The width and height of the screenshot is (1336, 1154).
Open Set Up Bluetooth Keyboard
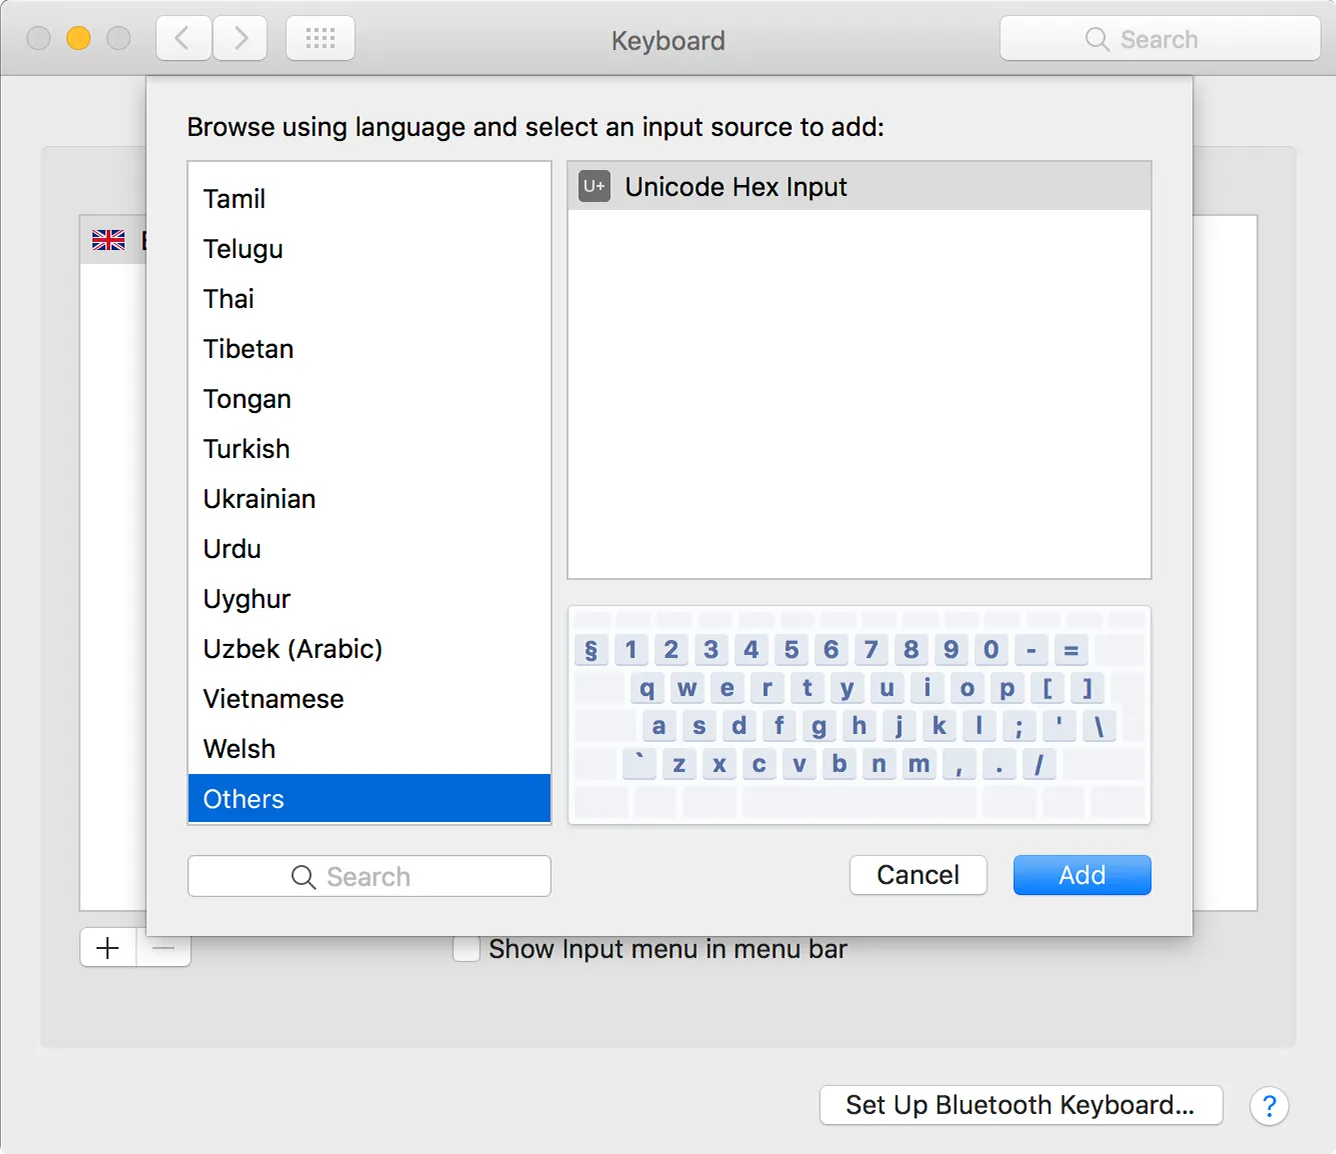click(x=1020, y=1105)
